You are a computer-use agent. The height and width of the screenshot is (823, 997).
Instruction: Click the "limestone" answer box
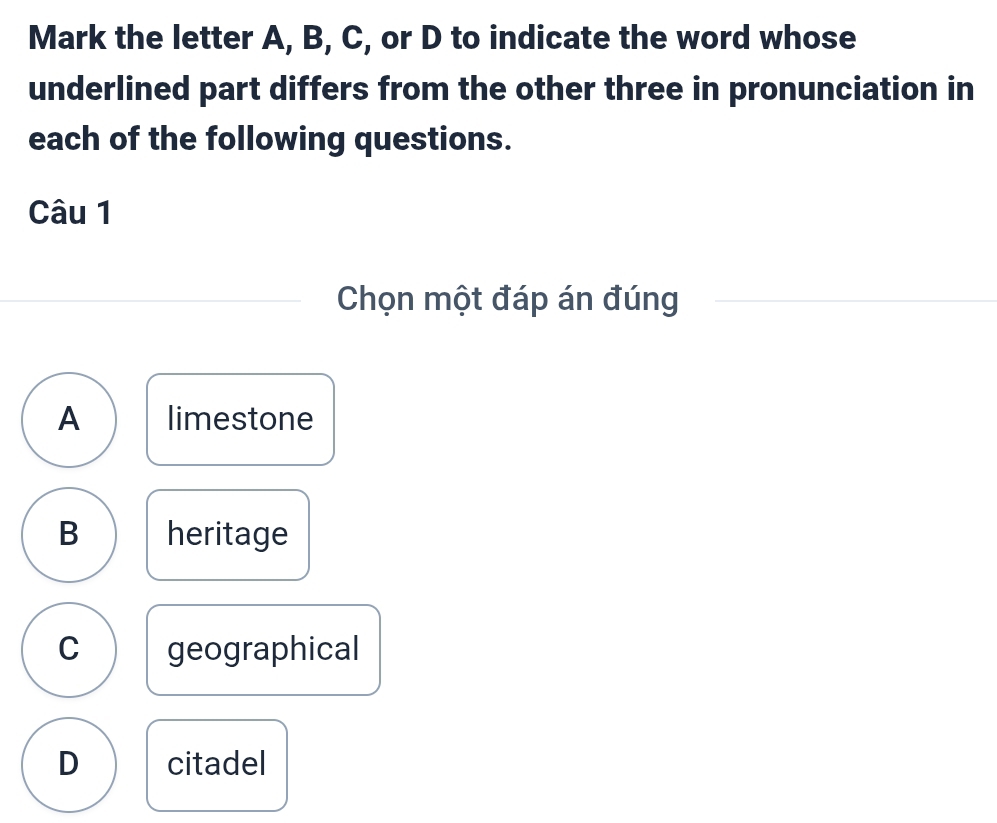240,419
